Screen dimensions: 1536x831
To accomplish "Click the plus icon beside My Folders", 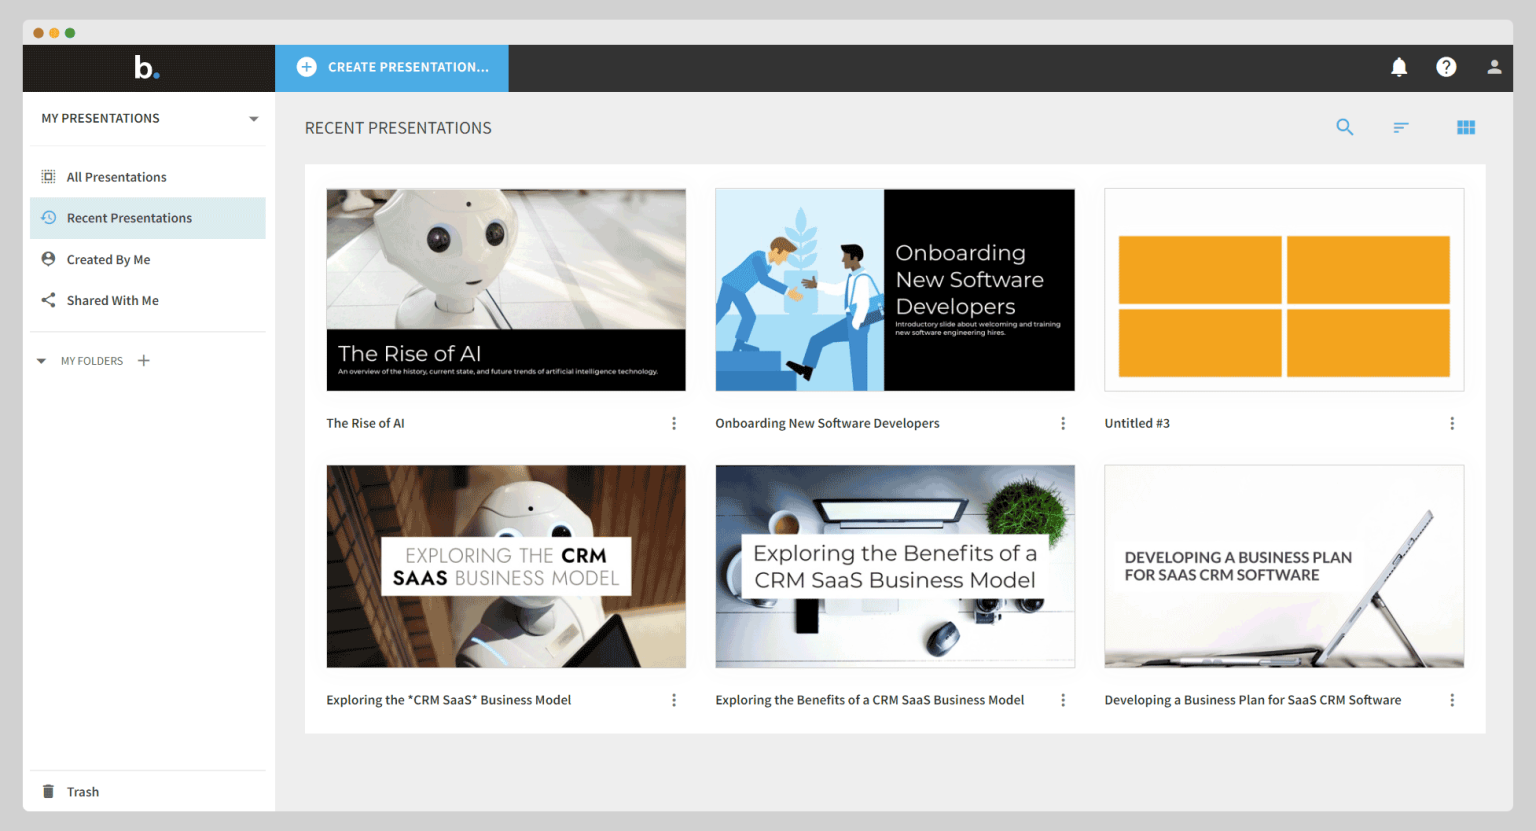I will pyautogui.click(x=144, y=360).
